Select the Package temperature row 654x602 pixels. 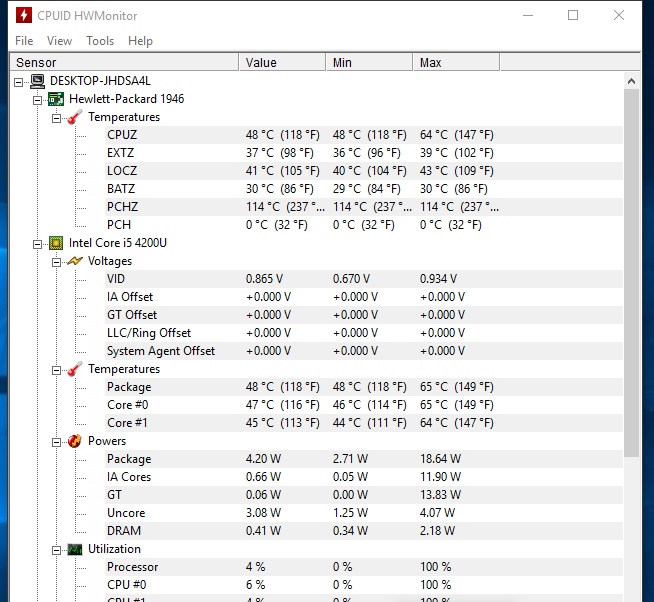click(364, 387)
